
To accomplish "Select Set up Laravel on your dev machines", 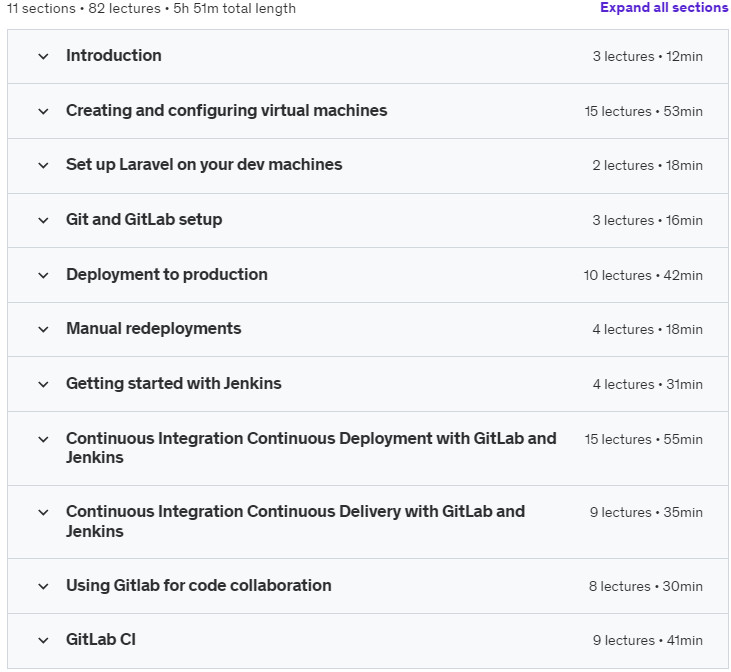I will tap(204, 165).
